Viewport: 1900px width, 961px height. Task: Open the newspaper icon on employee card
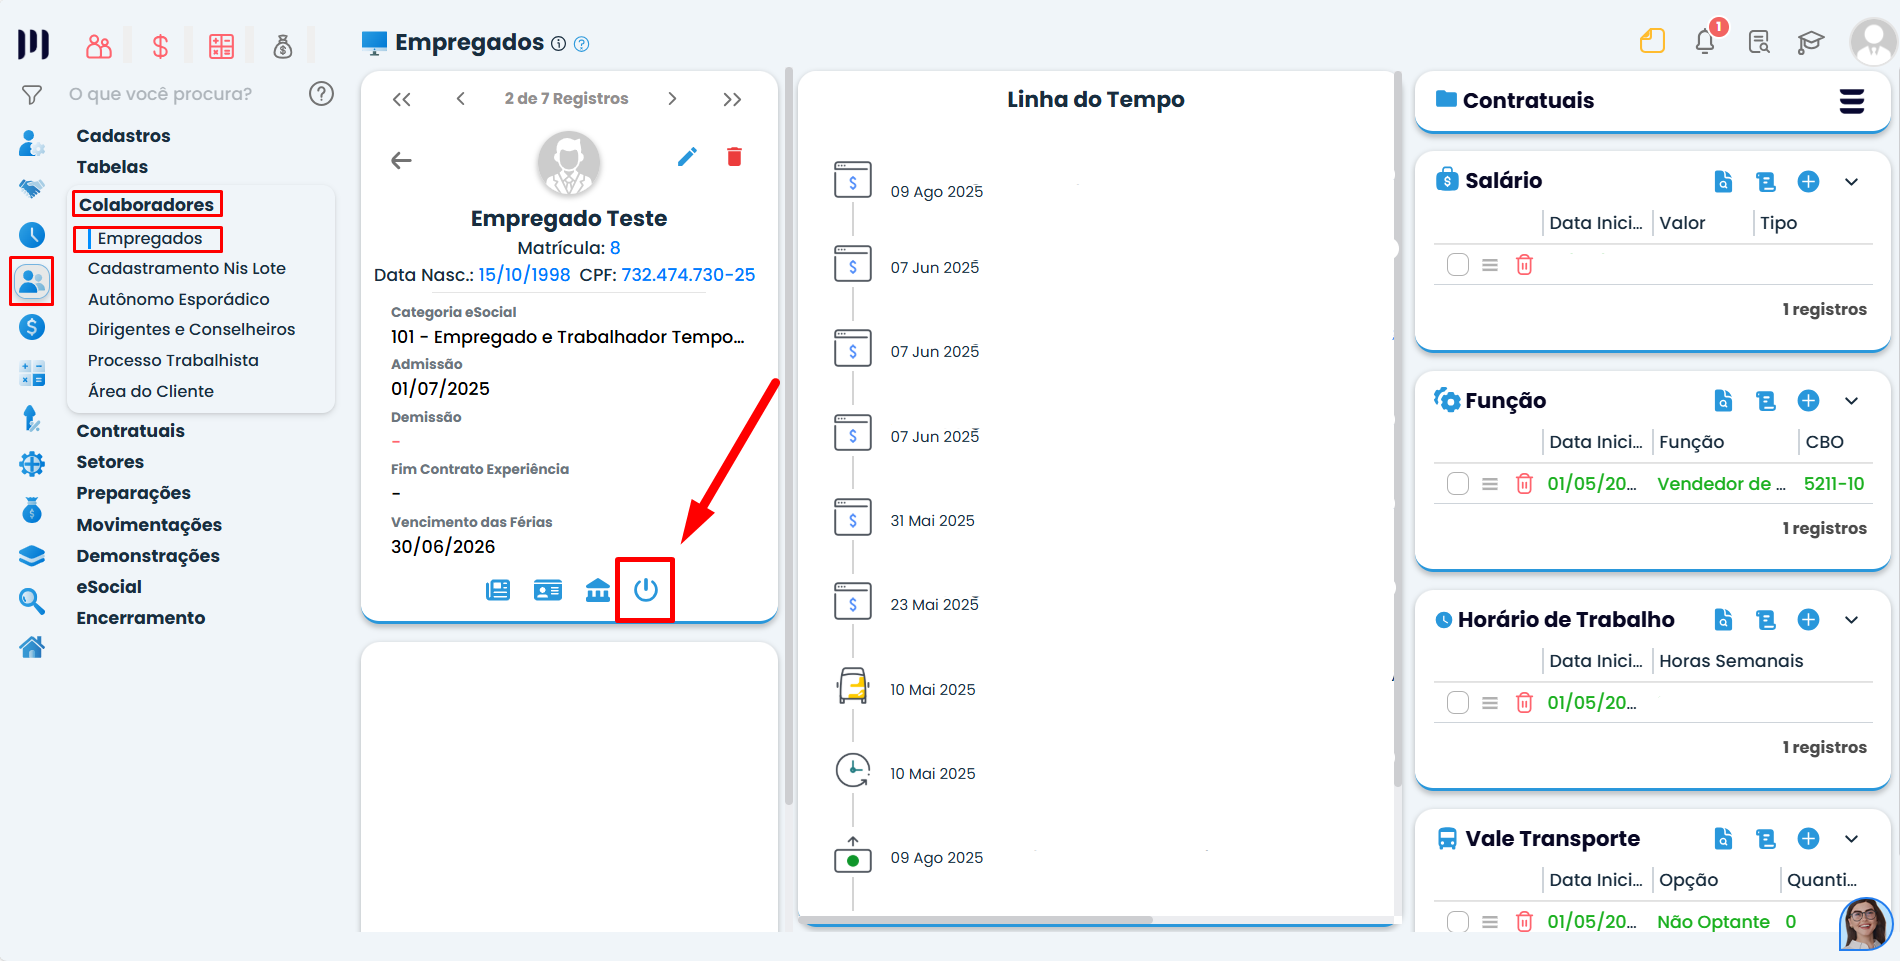[x=498, y=590]
